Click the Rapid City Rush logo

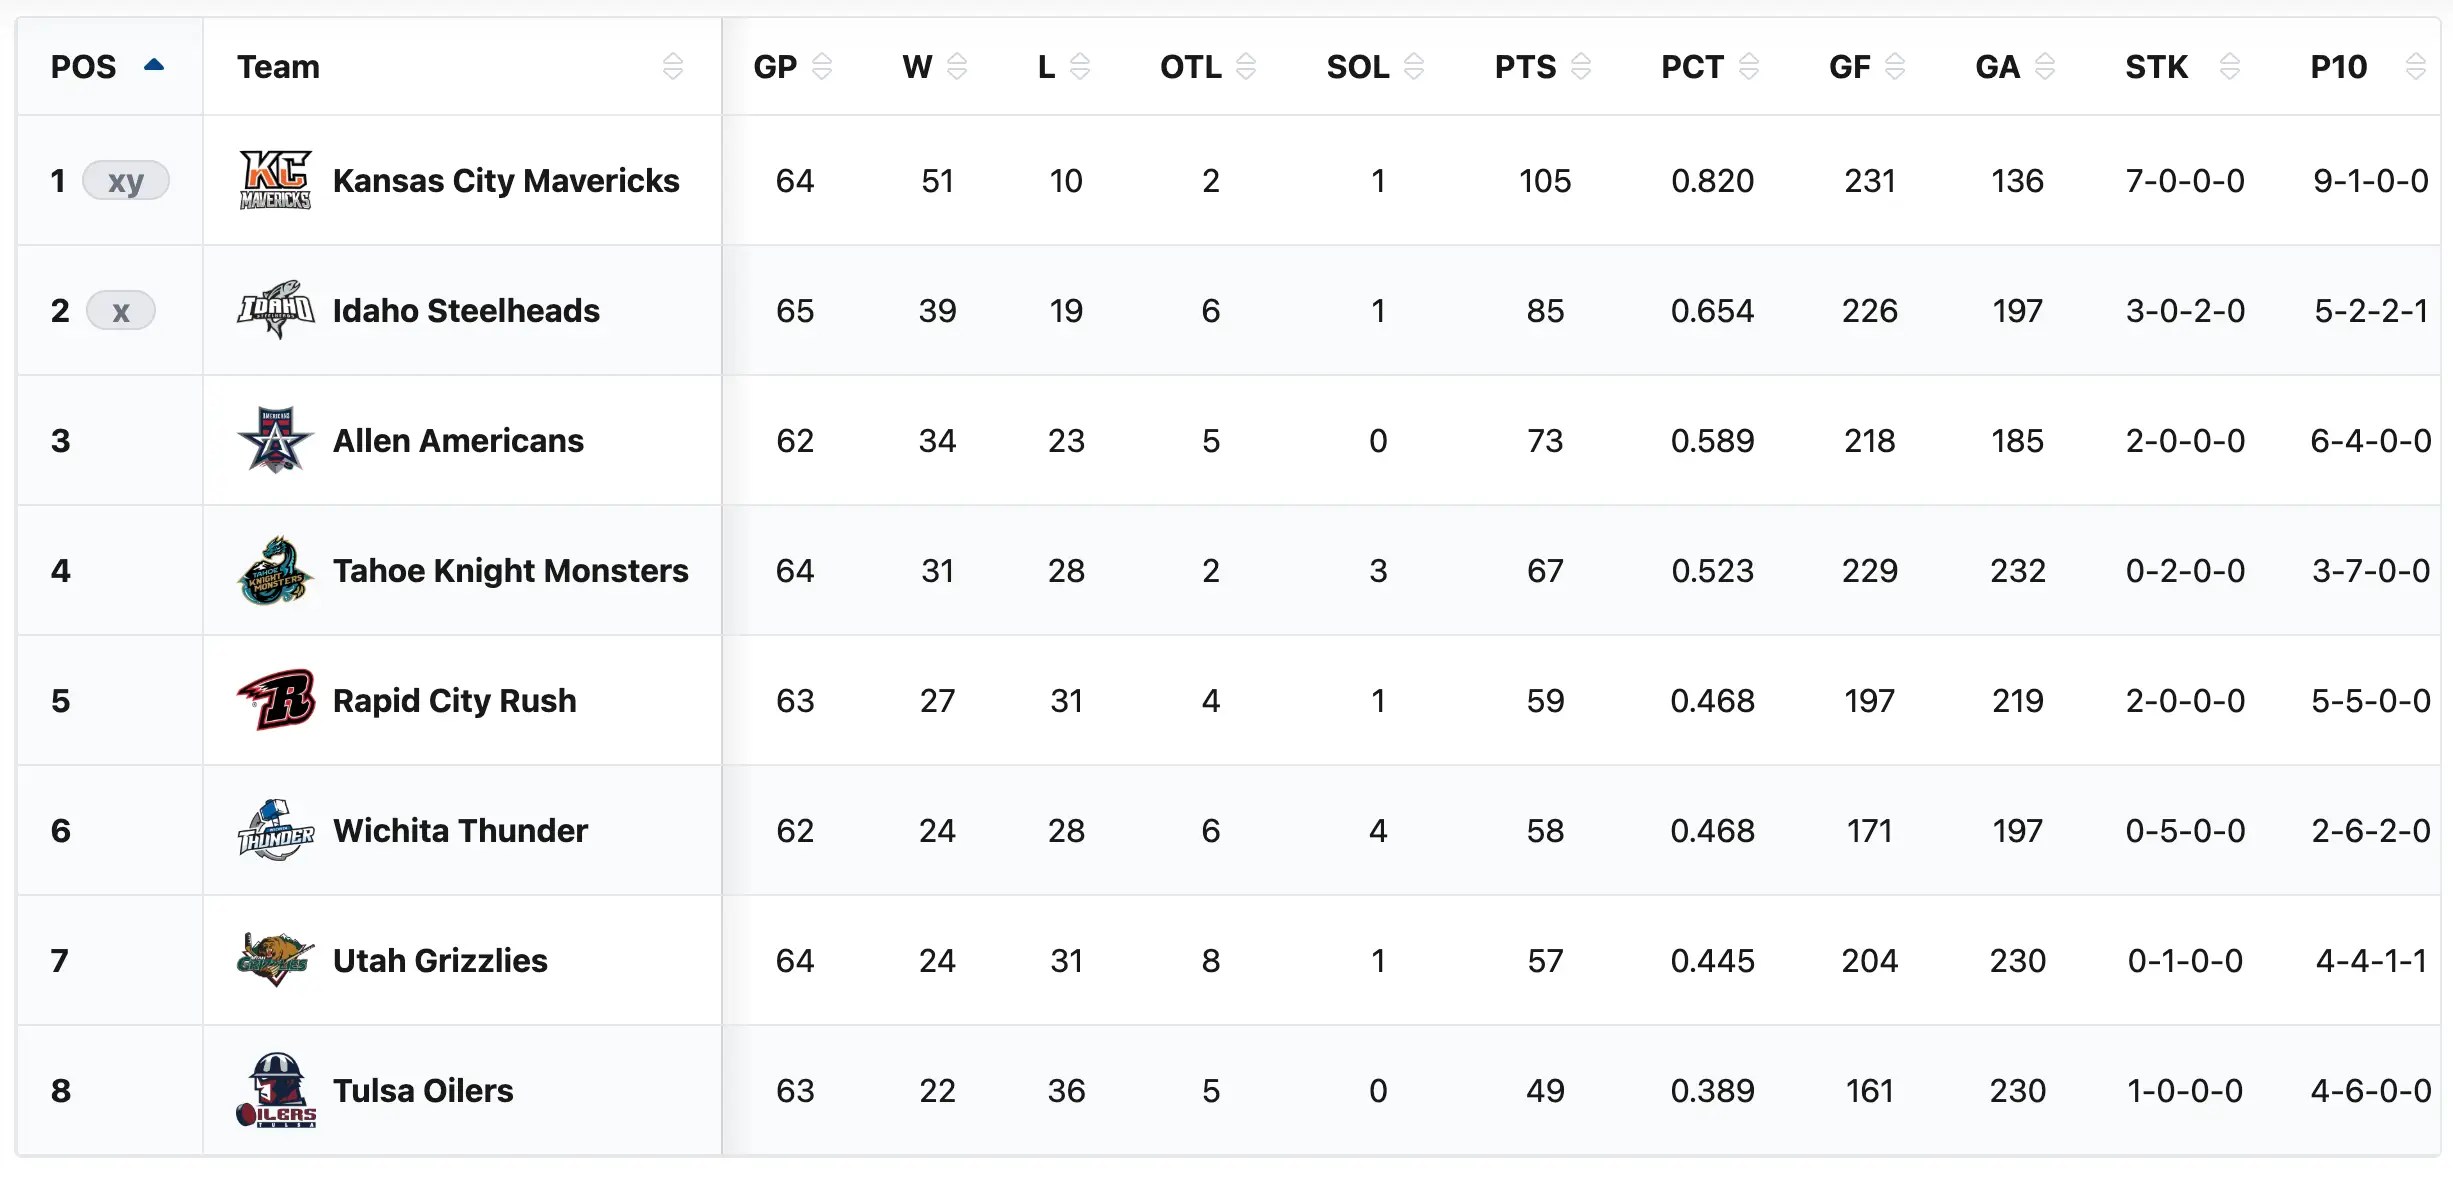(275, 700)
